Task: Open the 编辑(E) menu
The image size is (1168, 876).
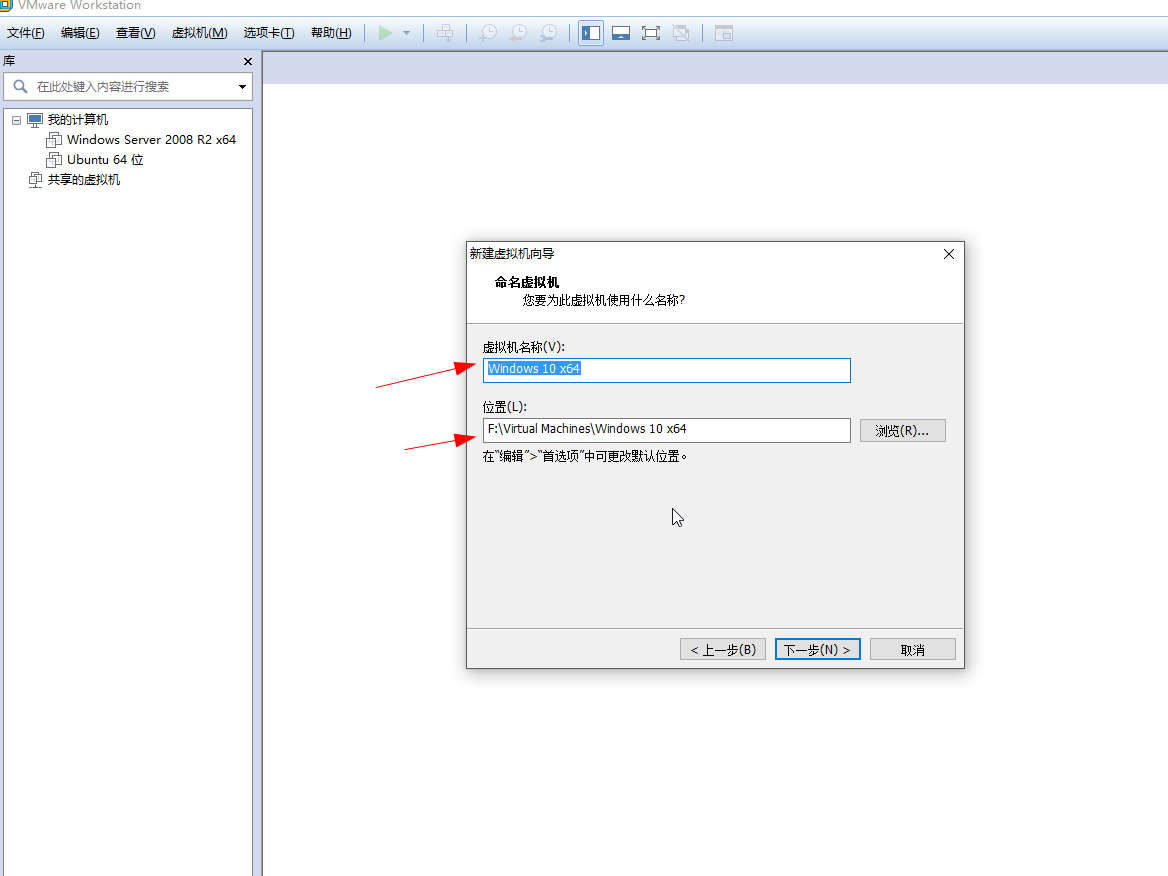Action: 80,33
